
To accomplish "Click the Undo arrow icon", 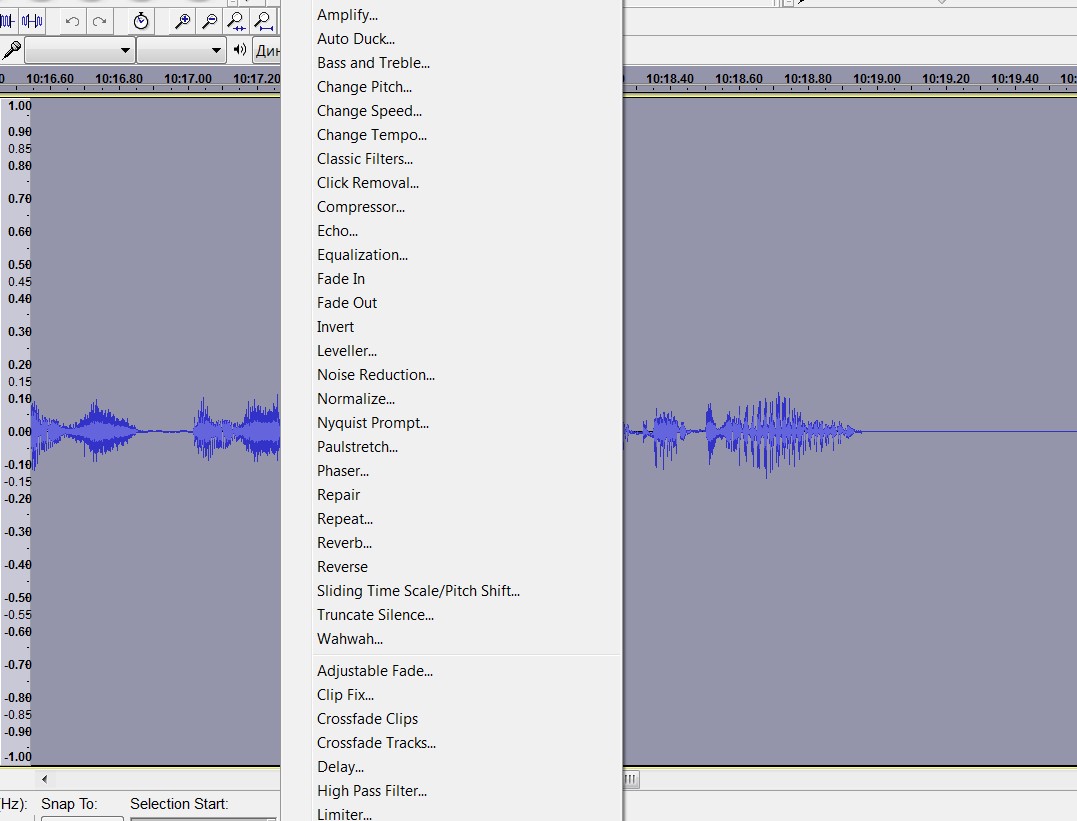I will pyautogui.click(x=72, y=21).
